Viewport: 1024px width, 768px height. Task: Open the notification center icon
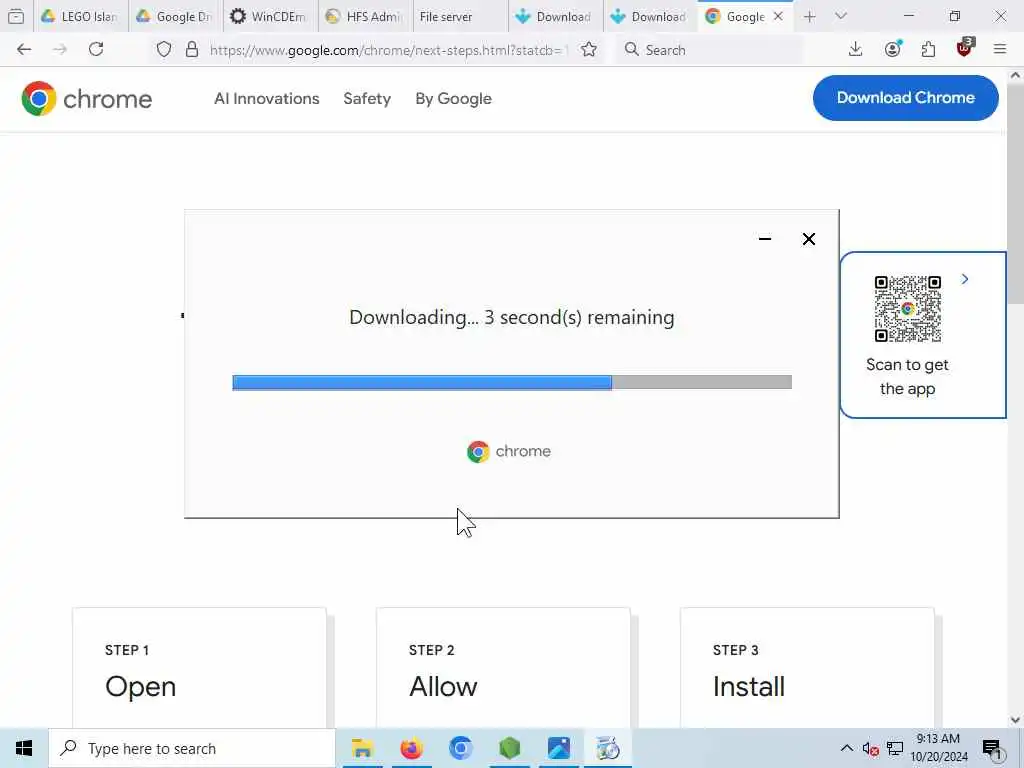[x=992, y=749]
